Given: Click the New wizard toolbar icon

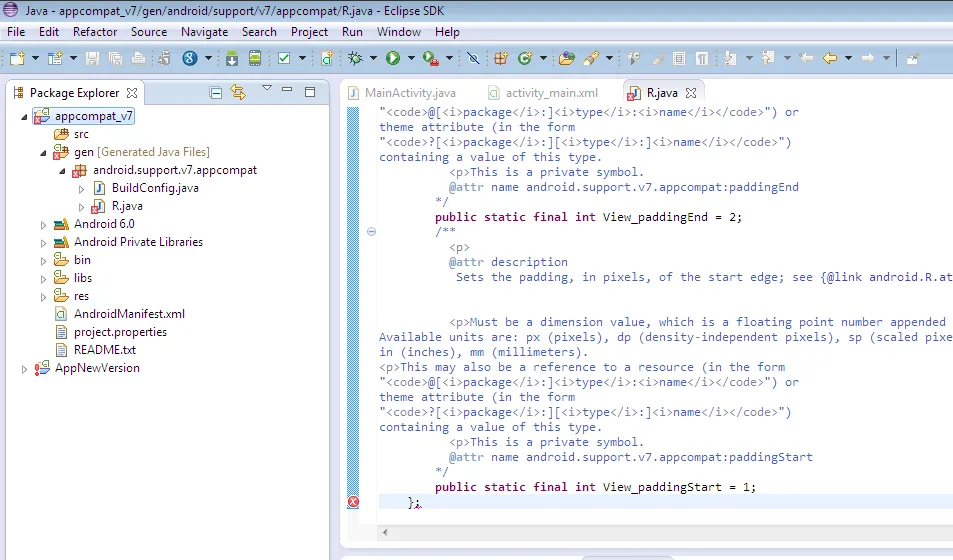Looking at the screenshot, I should click(17, 58).
